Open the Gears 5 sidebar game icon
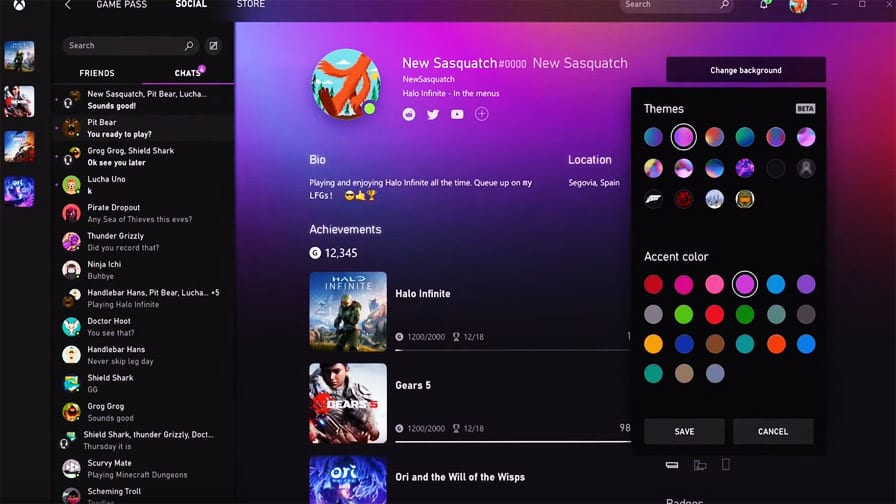896x504 pixels. click(x=19, y=101)
